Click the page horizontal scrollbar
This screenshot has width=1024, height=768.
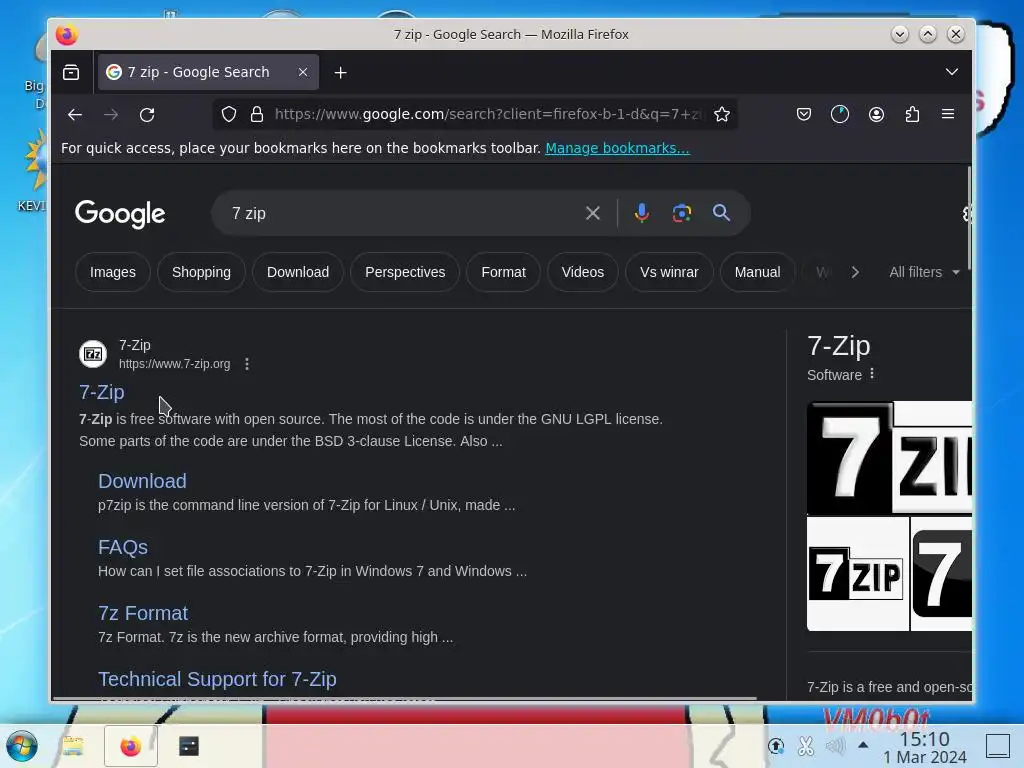point(405,699)
